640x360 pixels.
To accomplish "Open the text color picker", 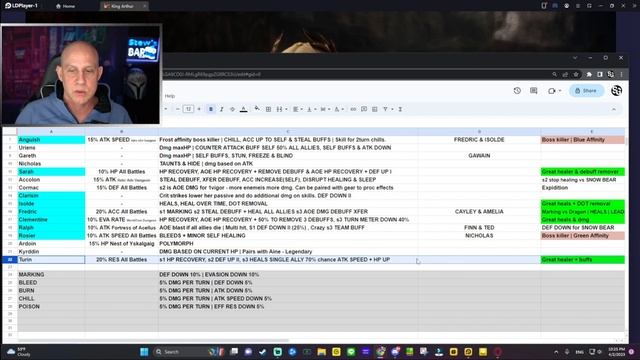I will pyautogui.click(x=244, y=109).
